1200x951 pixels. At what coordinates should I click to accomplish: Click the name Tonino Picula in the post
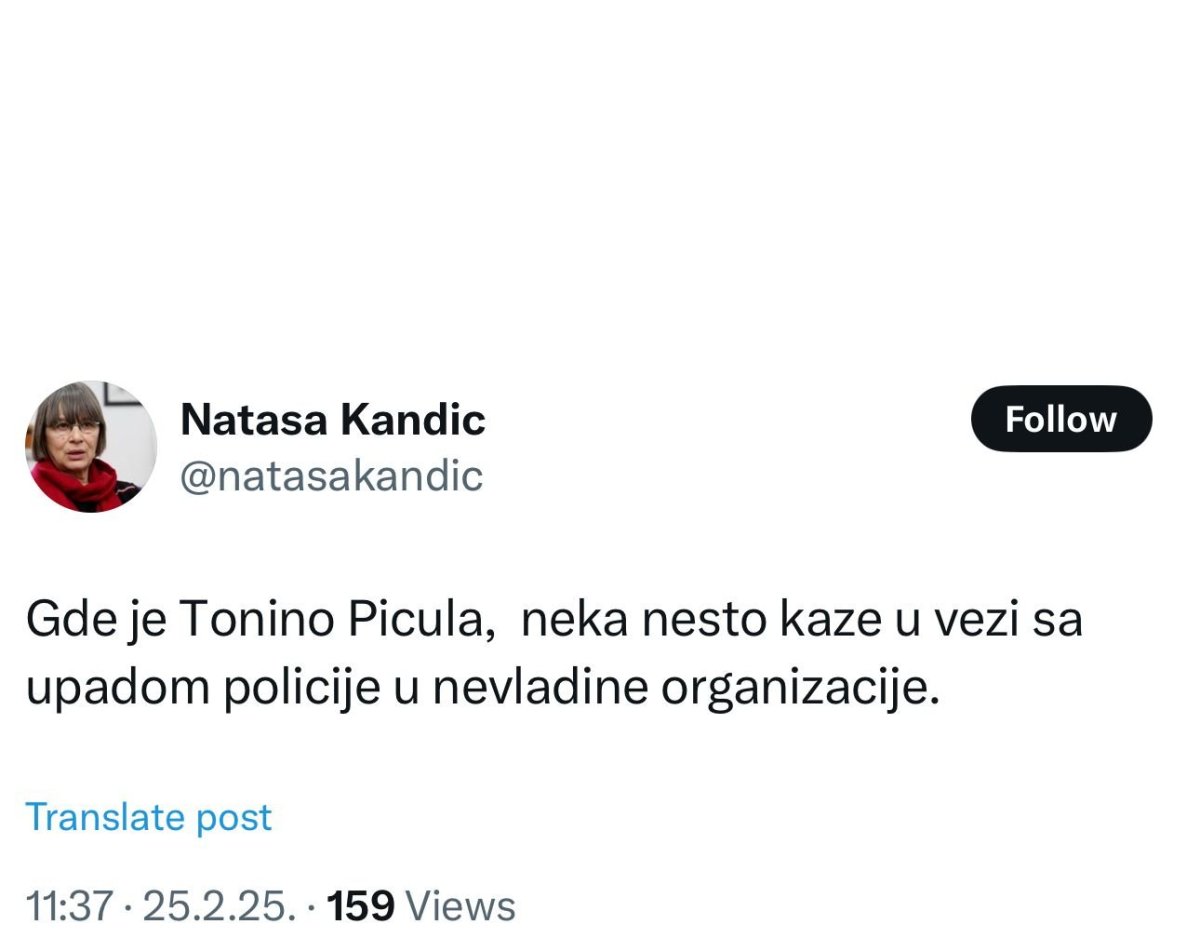click(x=339, y=622)
